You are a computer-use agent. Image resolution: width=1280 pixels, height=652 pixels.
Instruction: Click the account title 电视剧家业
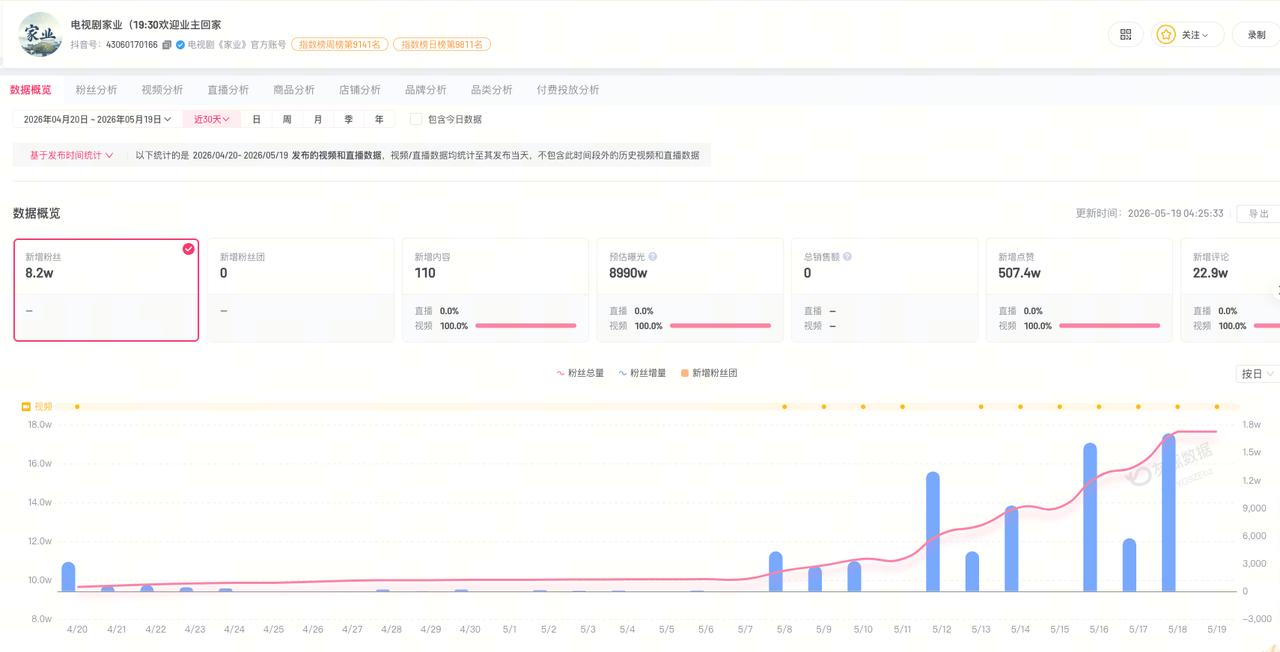pos(146,24)
